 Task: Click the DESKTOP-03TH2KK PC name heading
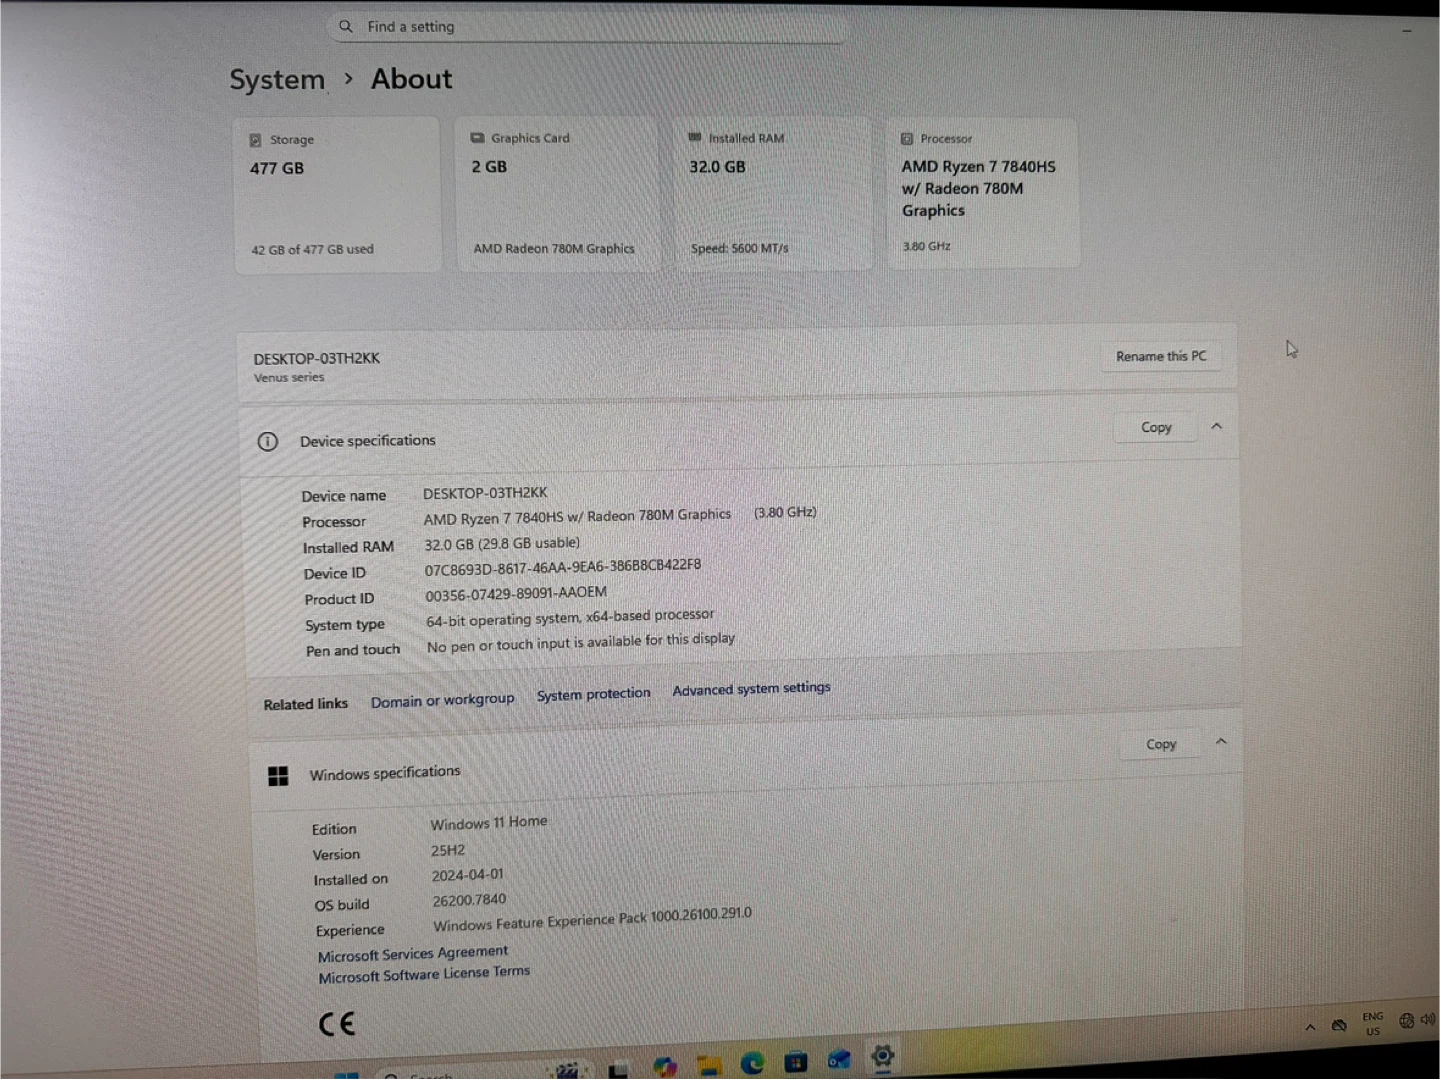click(x=317, y=358)
